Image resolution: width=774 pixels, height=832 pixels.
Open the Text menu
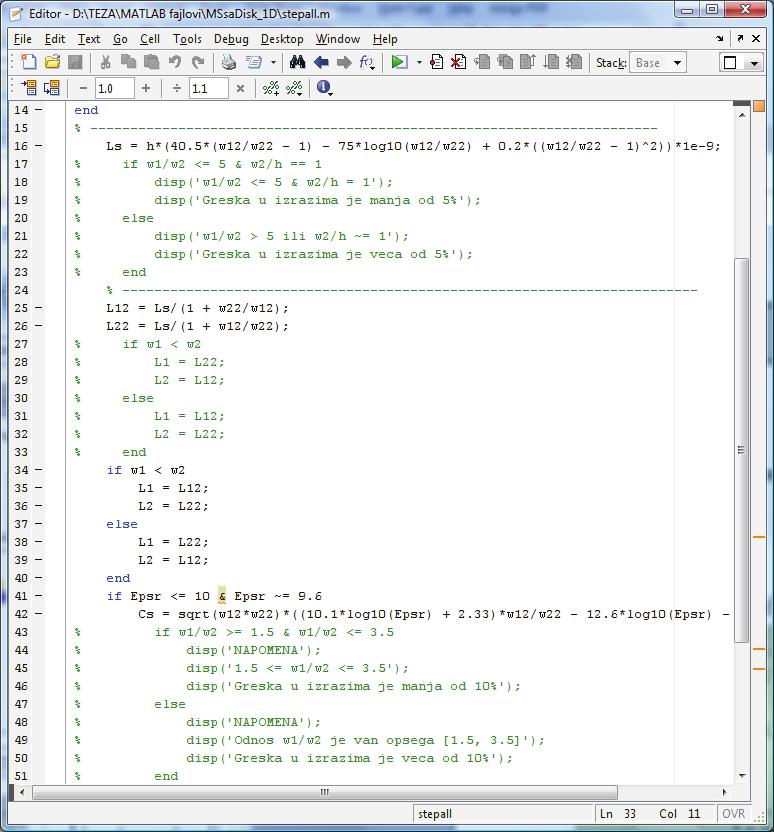pyautogui.click(x=89, y=39)
